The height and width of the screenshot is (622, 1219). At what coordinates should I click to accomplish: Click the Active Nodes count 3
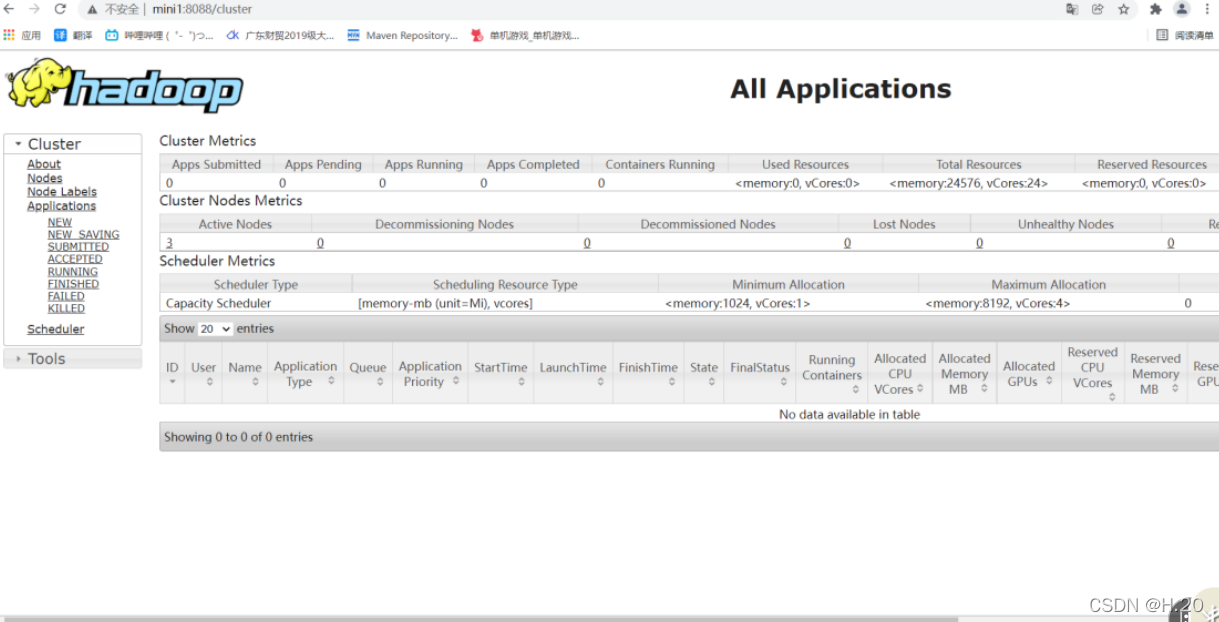pos(169,243)
